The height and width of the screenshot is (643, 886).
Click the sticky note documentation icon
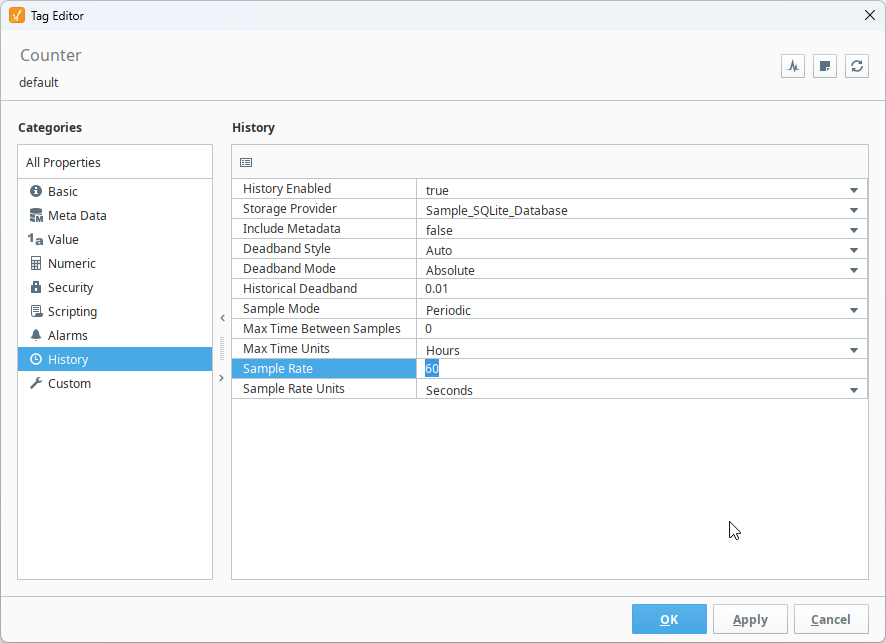pyautogui.click(x=825, y=66)
